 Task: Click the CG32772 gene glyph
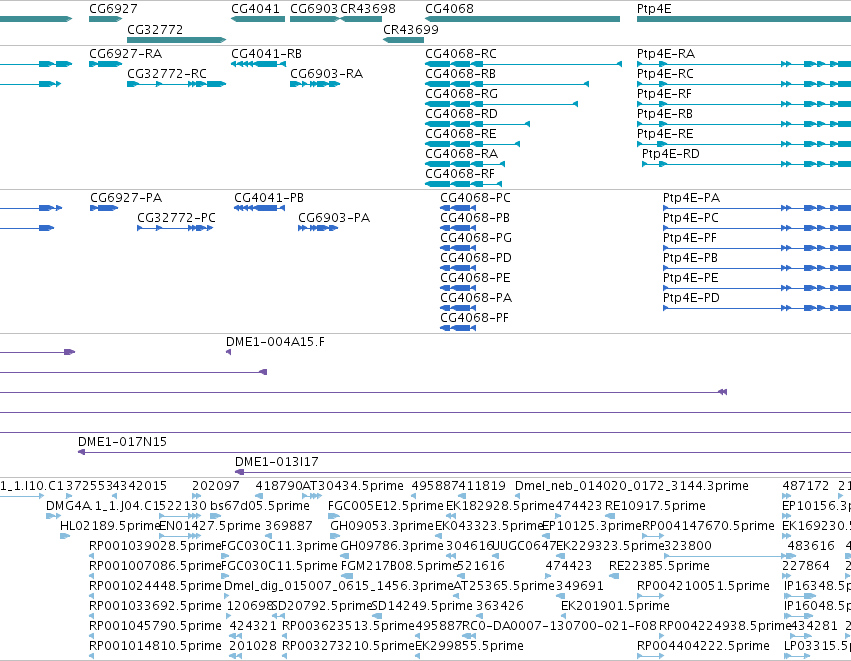176,40
